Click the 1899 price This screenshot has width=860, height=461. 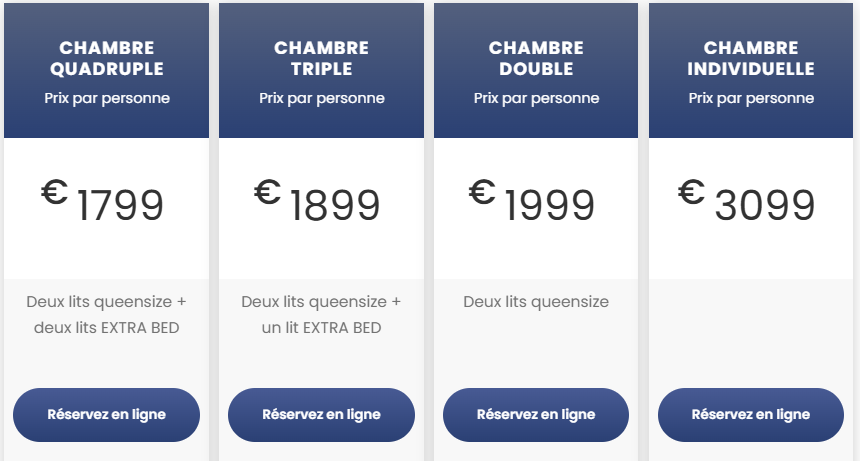click(335, 206)
